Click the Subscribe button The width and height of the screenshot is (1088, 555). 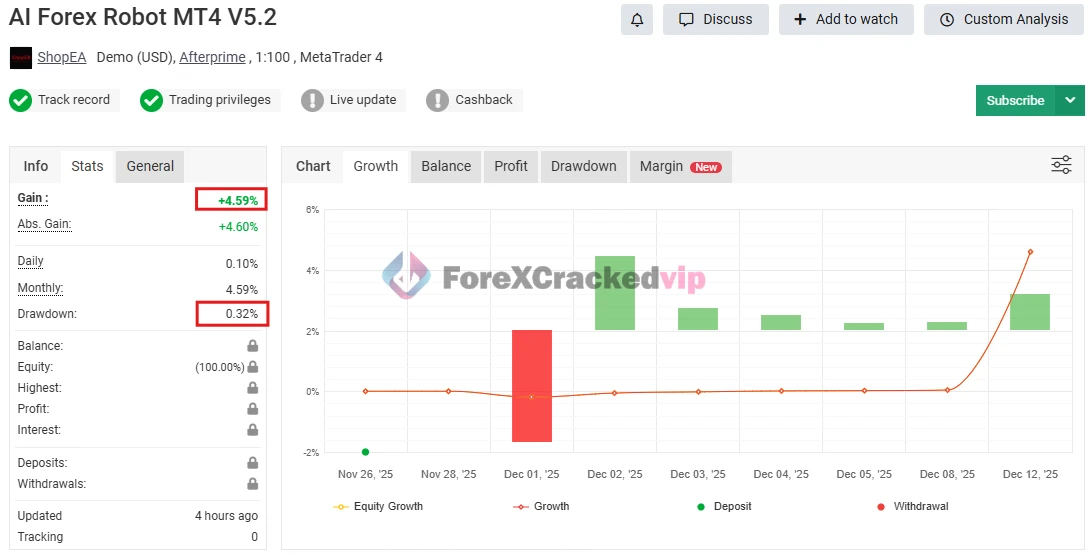tap(1015, 101)
